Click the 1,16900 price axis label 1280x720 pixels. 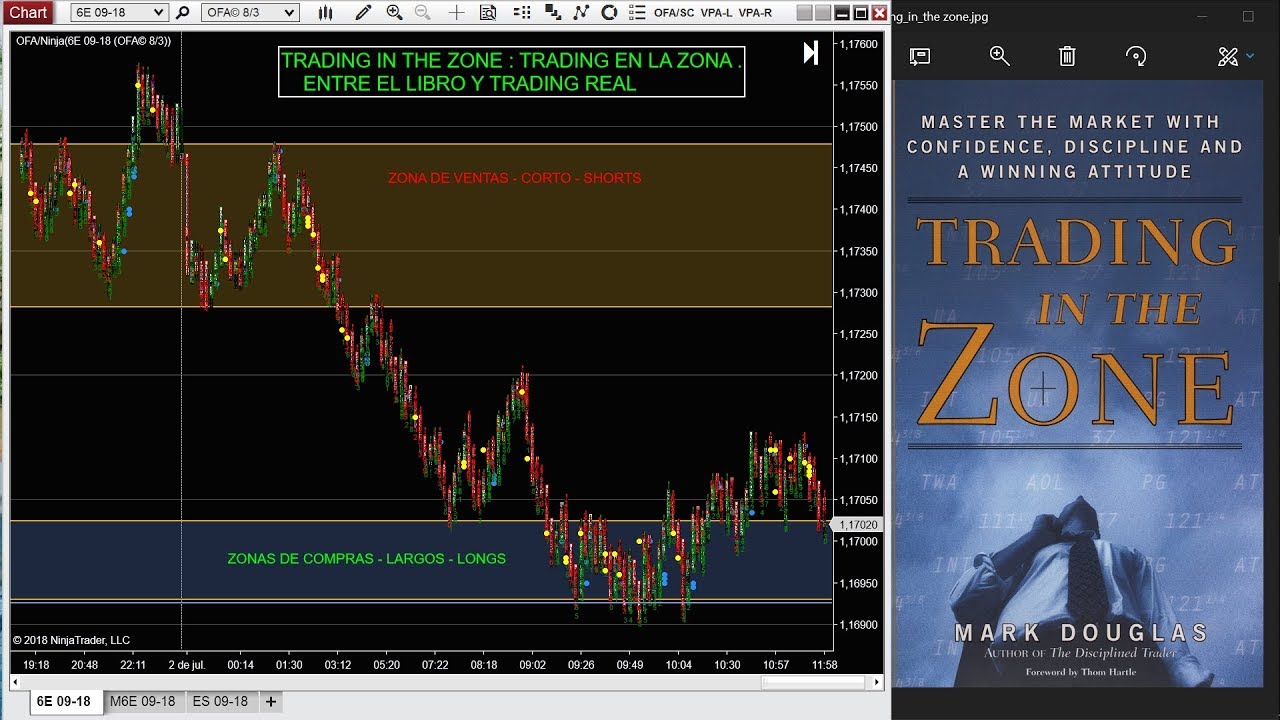(x=859, y=625)
